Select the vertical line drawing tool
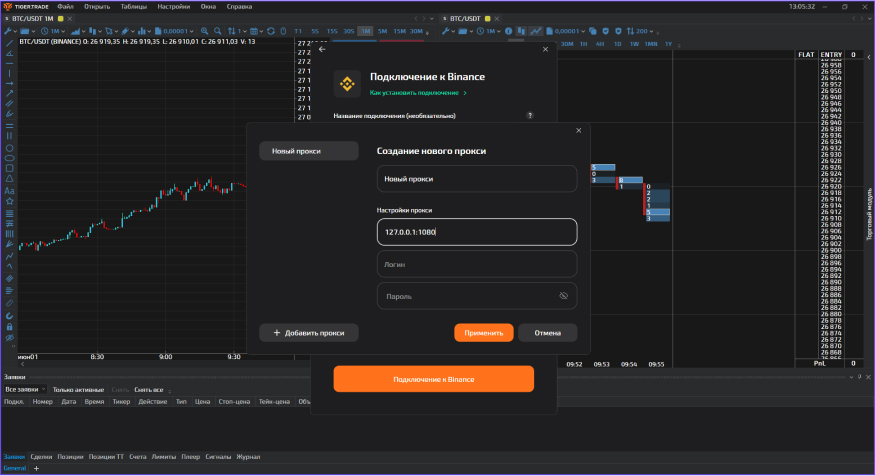The width and height of the screenshot is (875, 476). pyautogui.click(x=9, y=73)
